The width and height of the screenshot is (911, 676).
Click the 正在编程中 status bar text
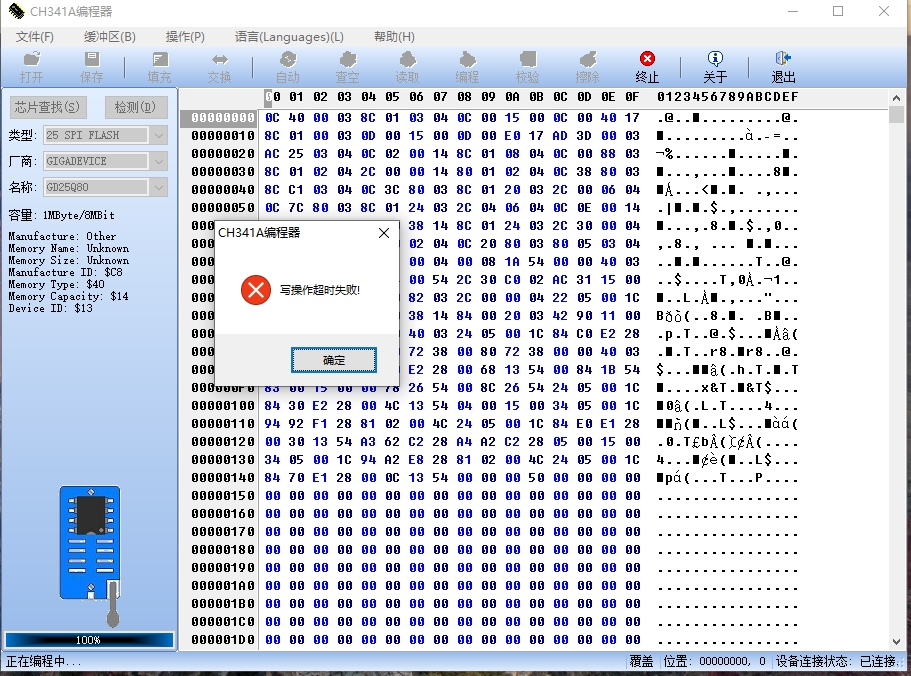click(44, 661)
